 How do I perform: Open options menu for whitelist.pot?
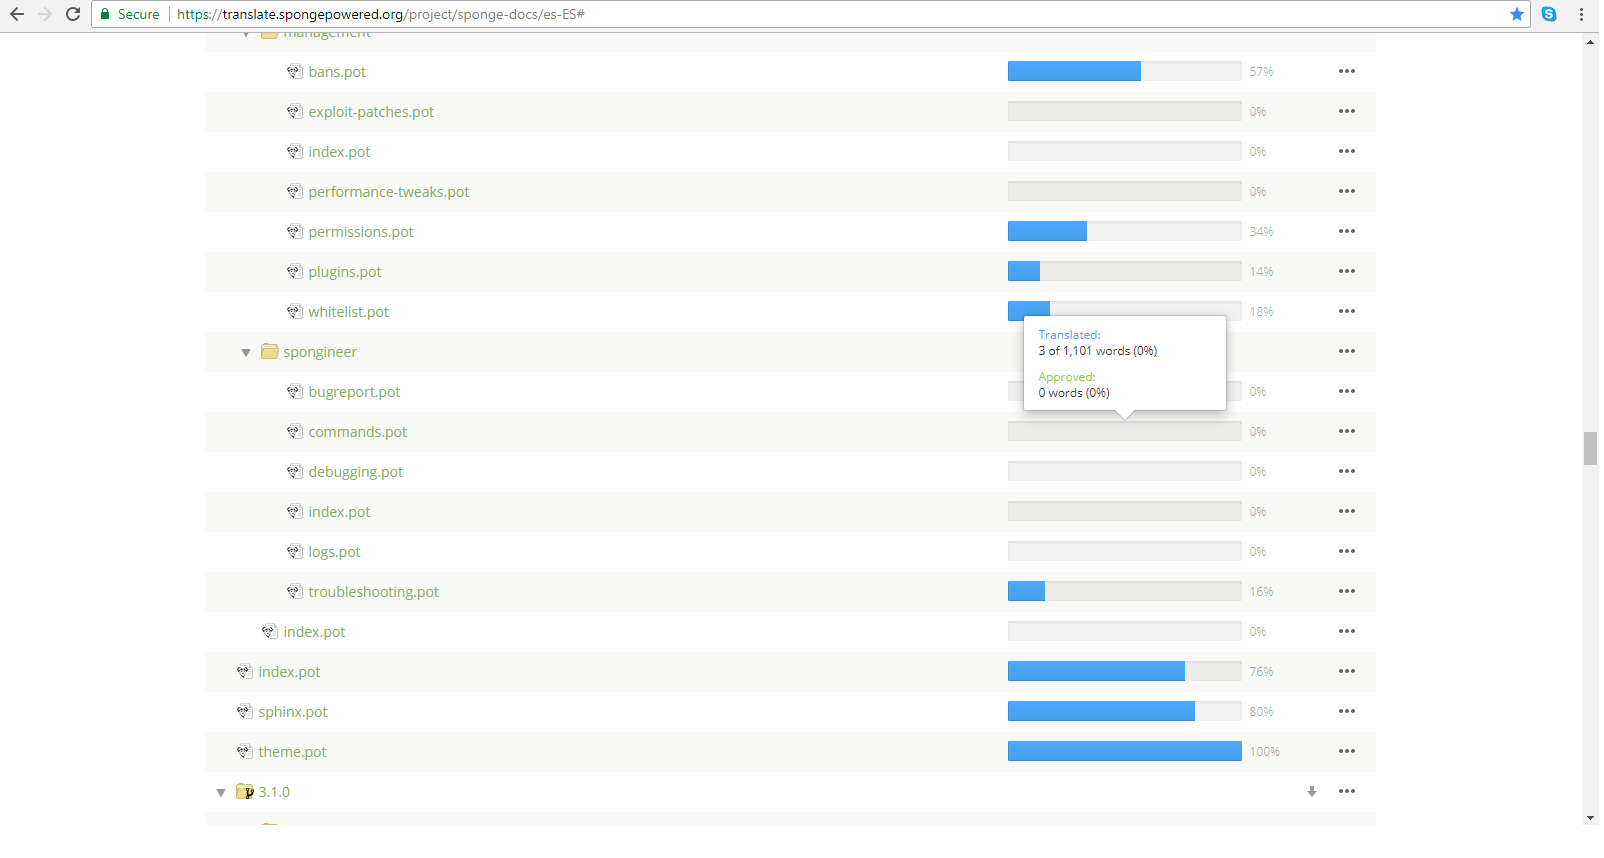[x=1347, y=311]
